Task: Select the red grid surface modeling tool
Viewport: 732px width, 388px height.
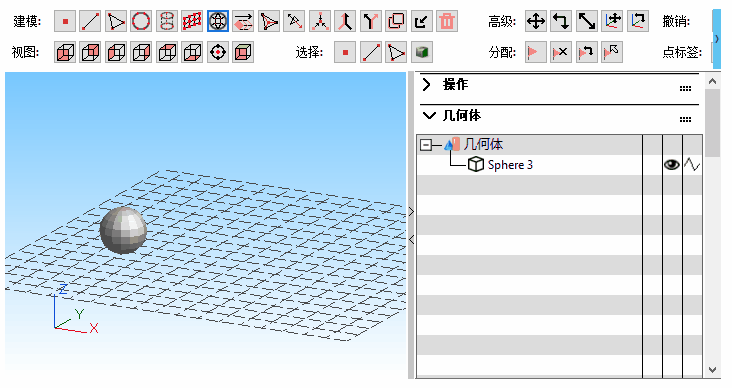Action: tap(192, 21)
